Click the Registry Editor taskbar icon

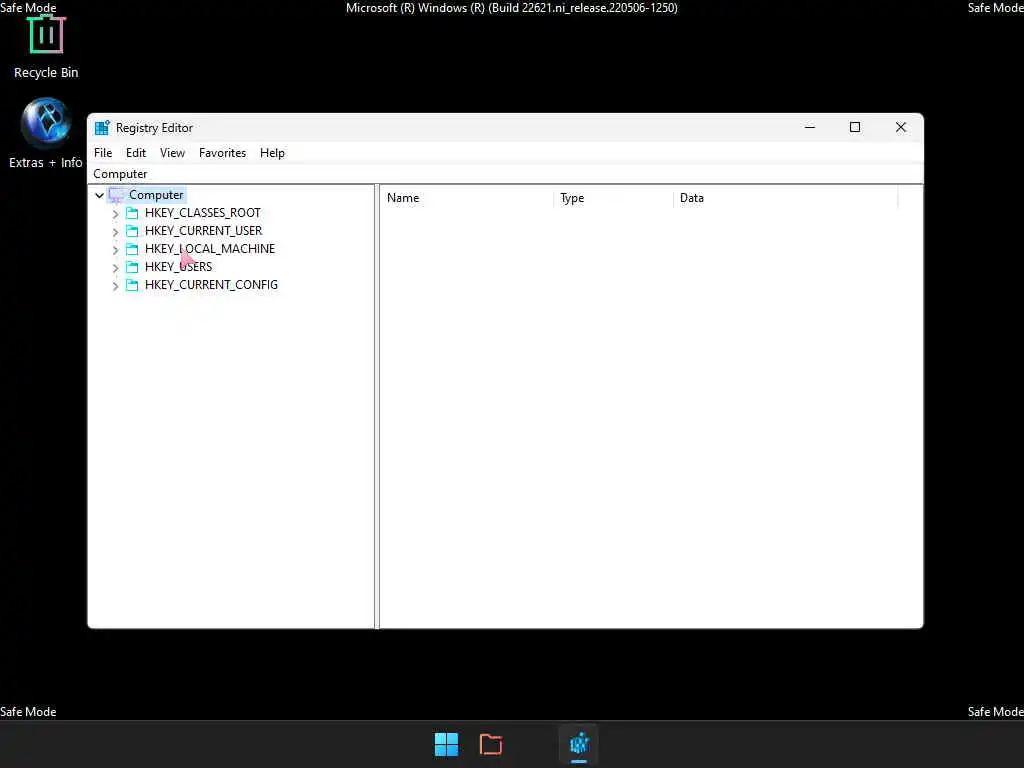click(x=579, y=744)
